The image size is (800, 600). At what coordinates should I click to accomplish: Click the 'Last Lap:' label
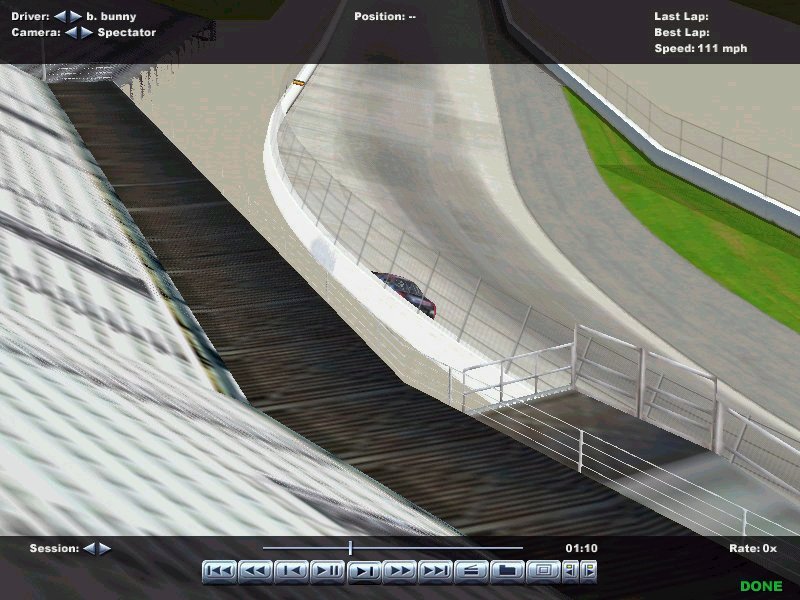(681, 16)
